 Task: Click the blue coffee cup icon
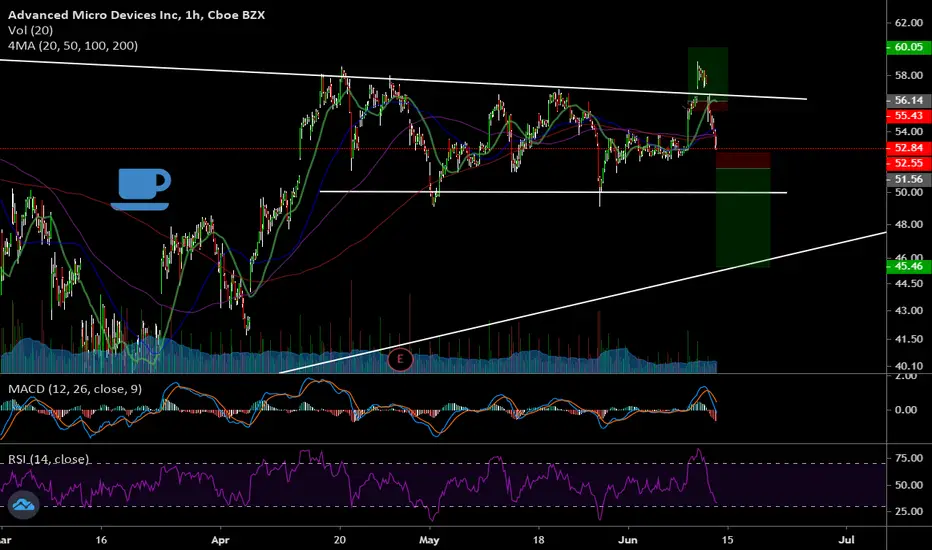pyautogui.click(x=141, y=189)
